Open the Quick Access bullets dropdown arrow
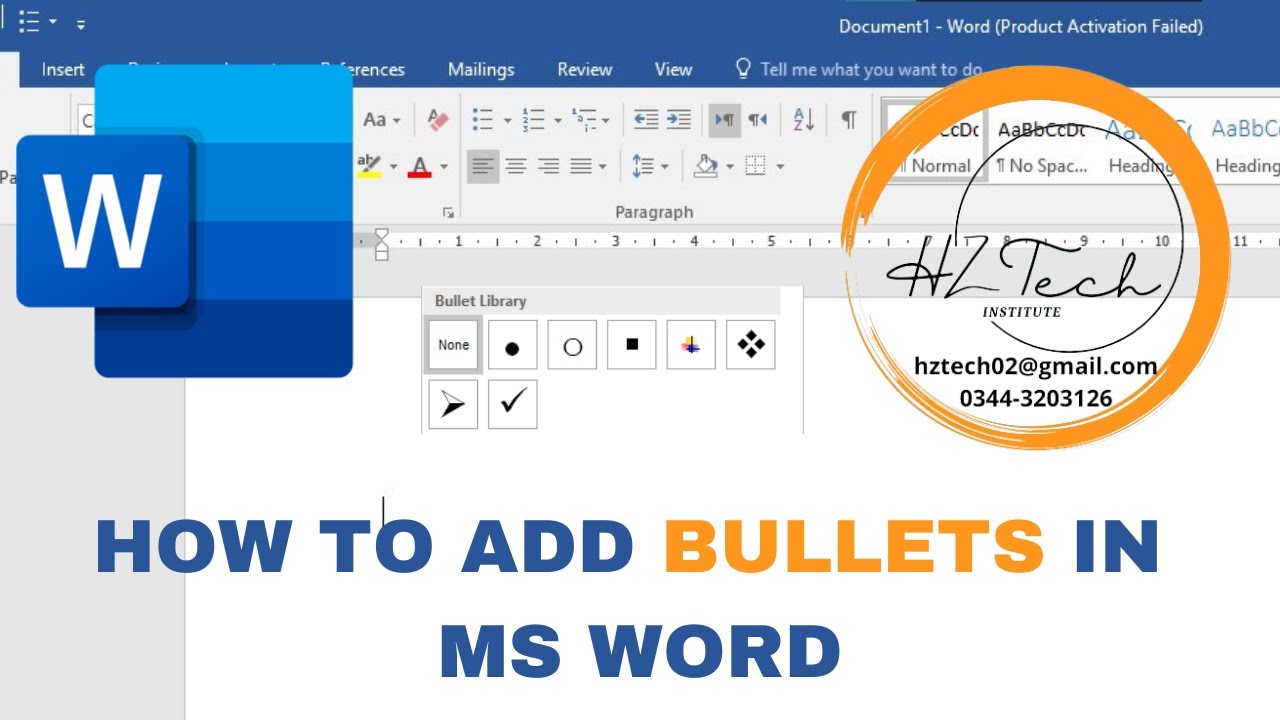1280x720 pixels. 52,22
